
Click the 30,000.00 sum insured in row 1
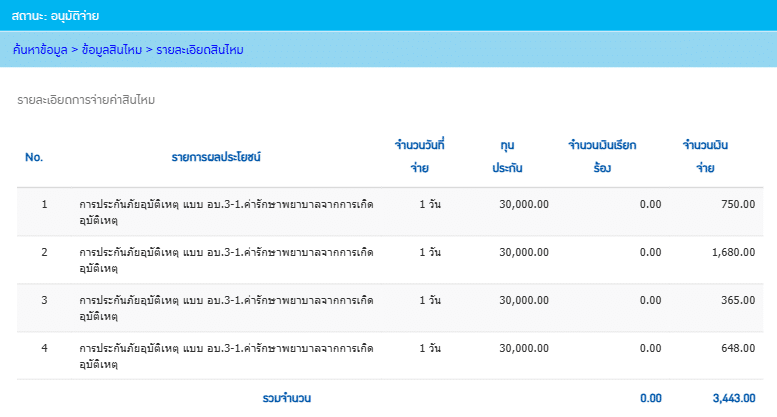click(524, 204)
